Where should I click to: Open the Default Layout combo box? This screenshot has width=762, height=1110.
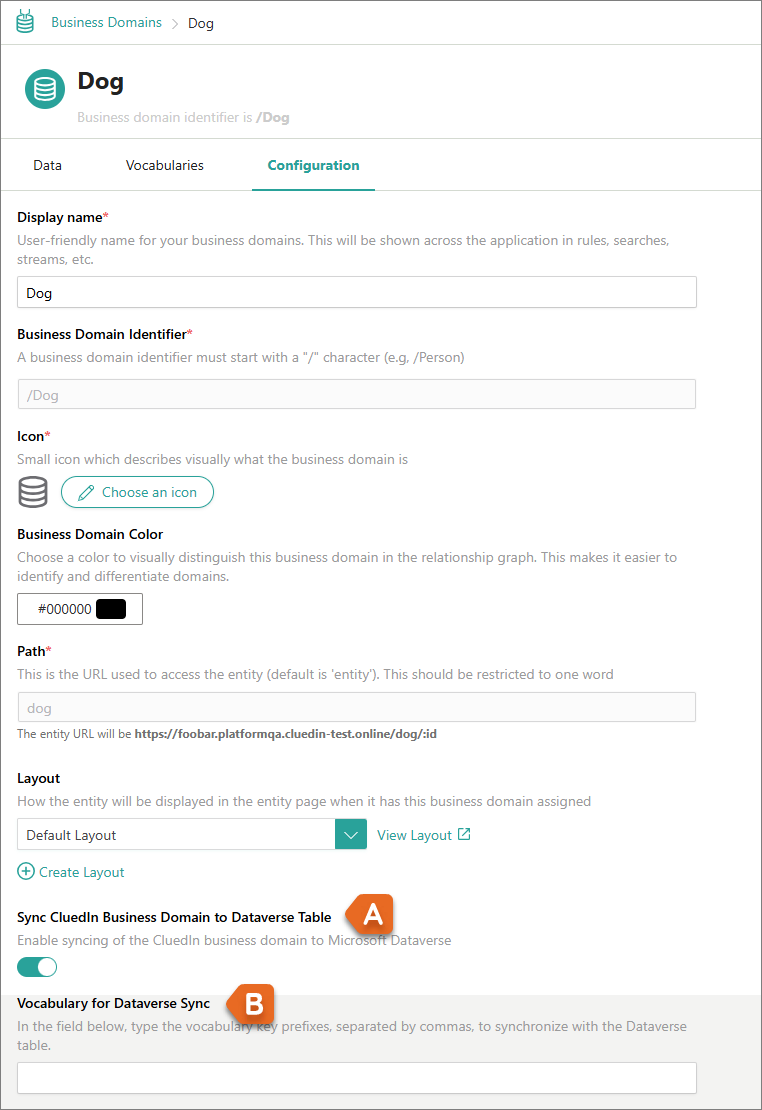coord(176,835)
